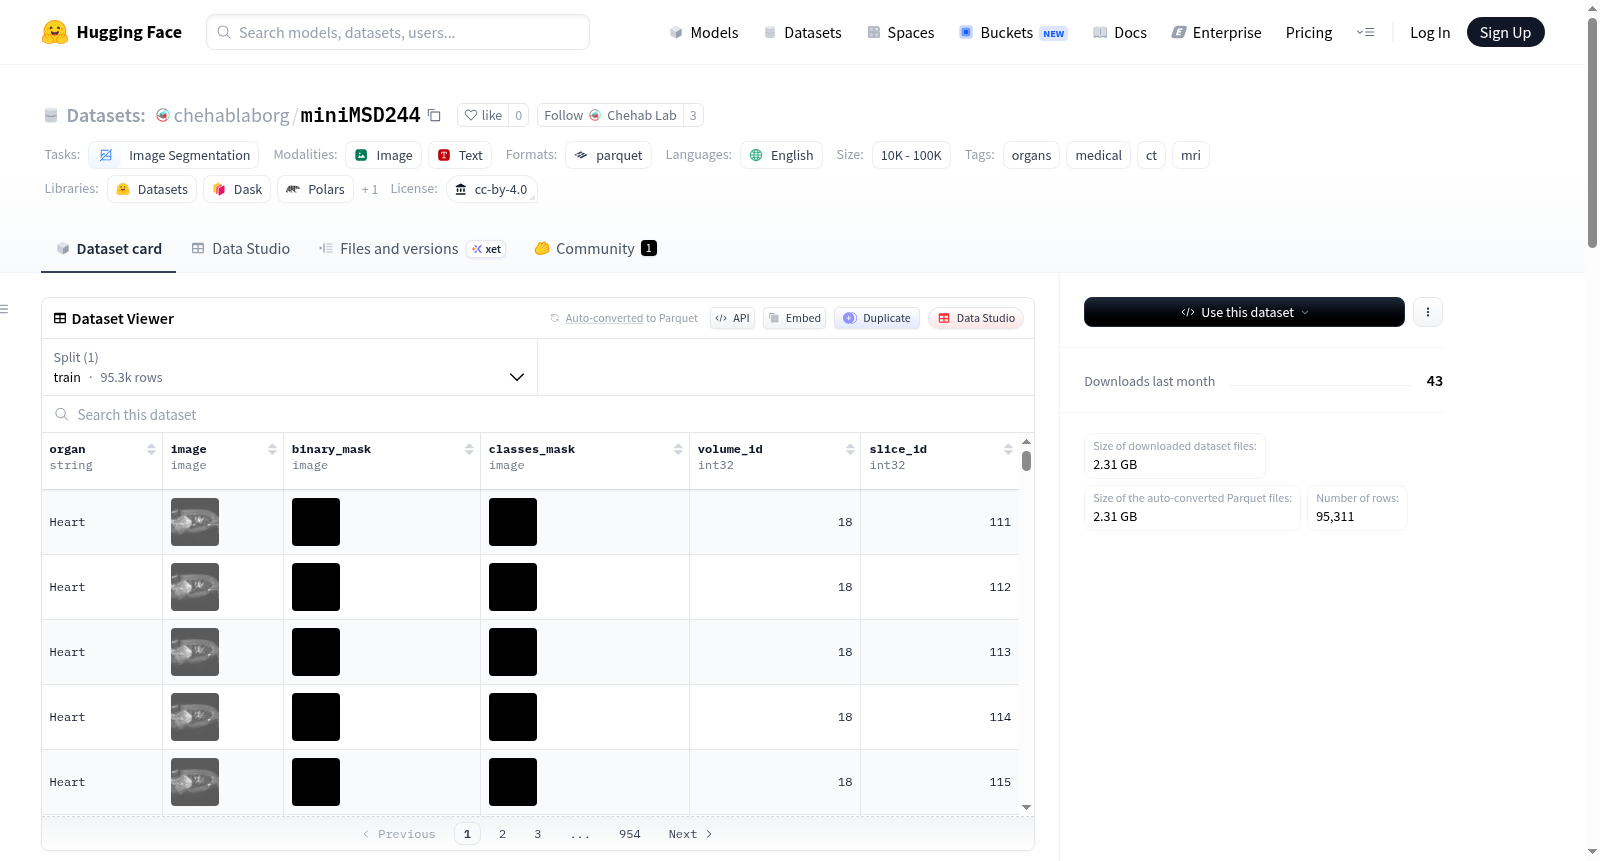This screenshot has width=1600, height=861.
Task: Open Docs in the navigation
Action: [x=1120, y=32]
